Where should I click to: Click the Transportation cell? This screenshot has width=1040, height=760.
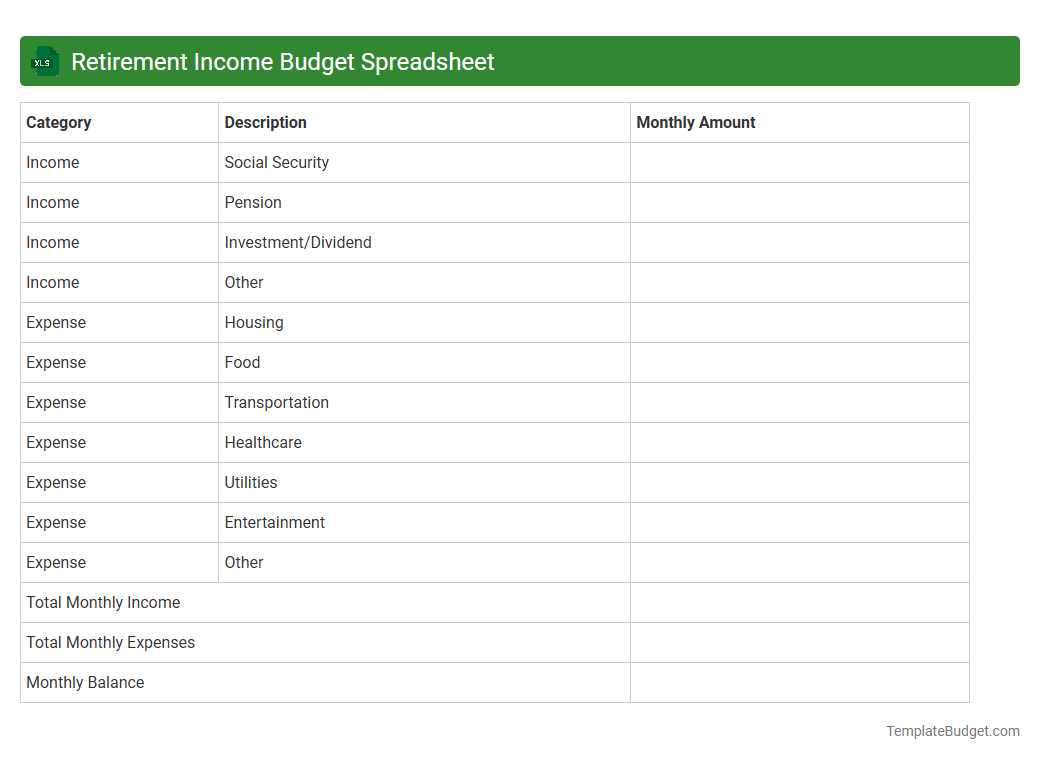tap(277, 402)
